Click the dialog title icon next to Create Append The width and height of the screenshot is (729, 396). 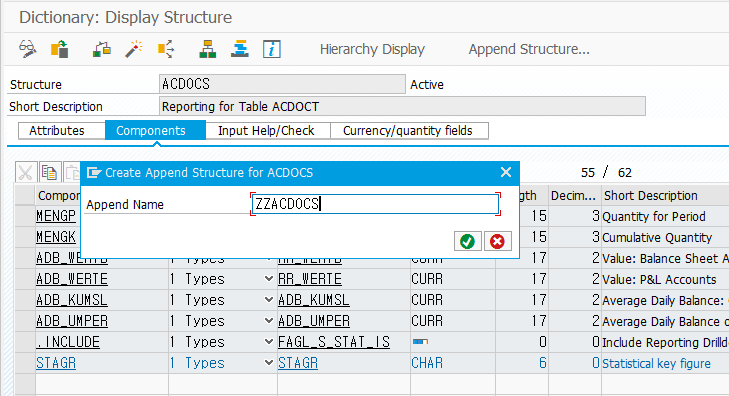pyautogui.click(x=94, y=173)
